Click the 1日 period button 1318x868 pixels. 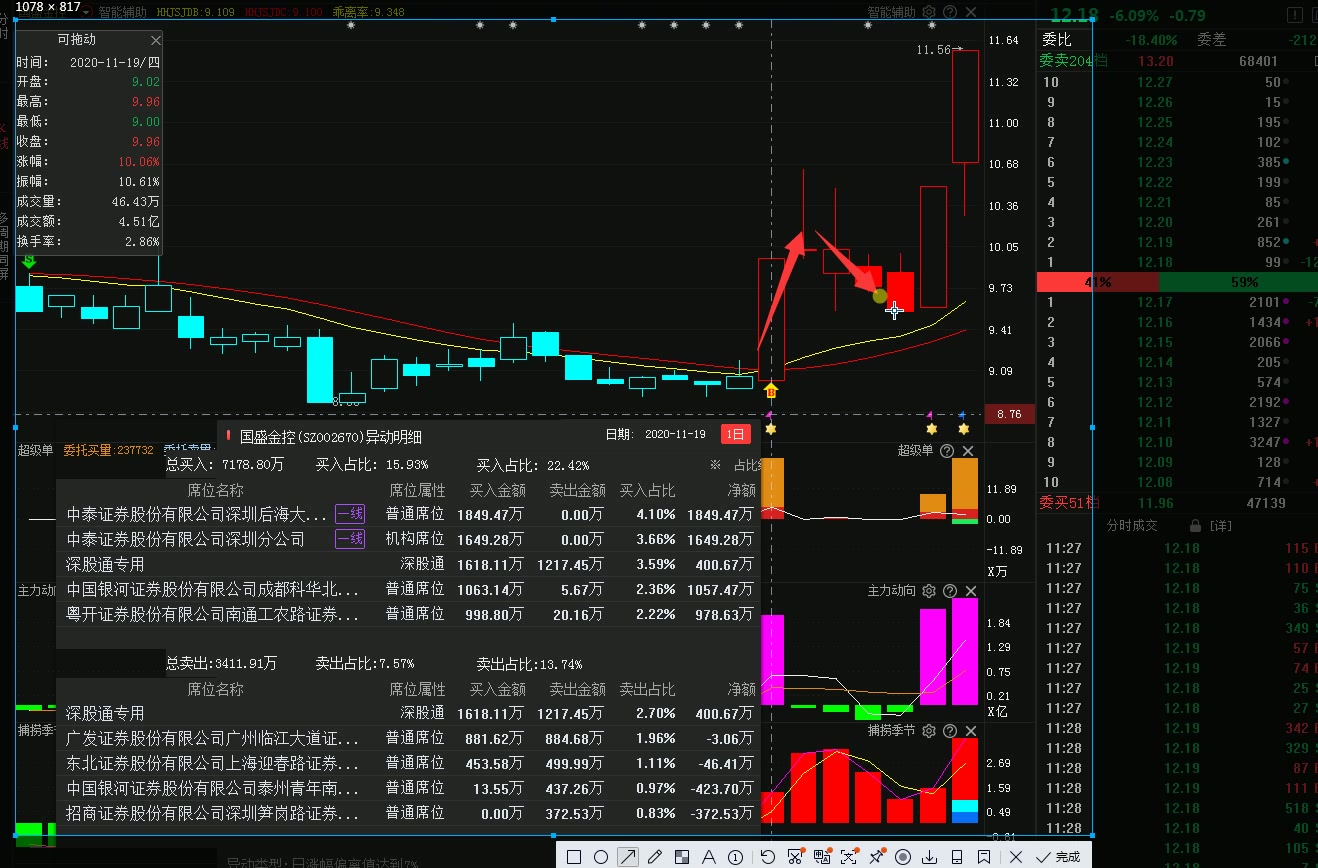click(735, 434)
